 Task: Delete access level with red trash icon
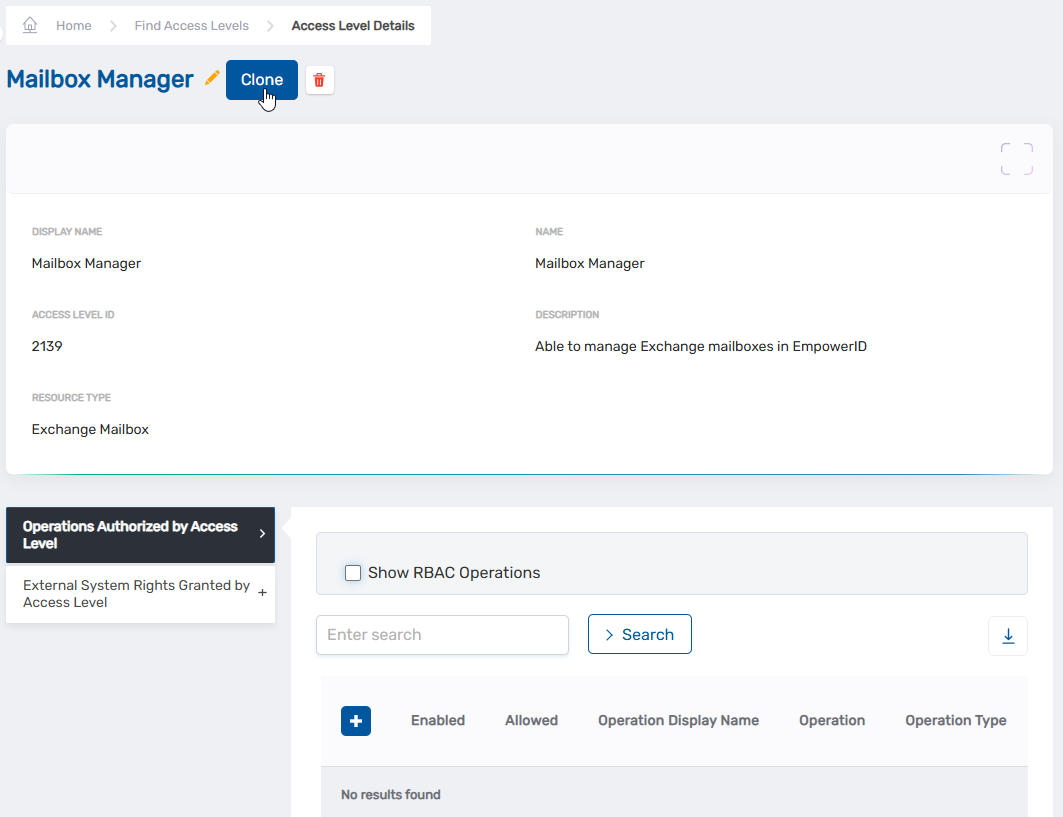[319, 80]
